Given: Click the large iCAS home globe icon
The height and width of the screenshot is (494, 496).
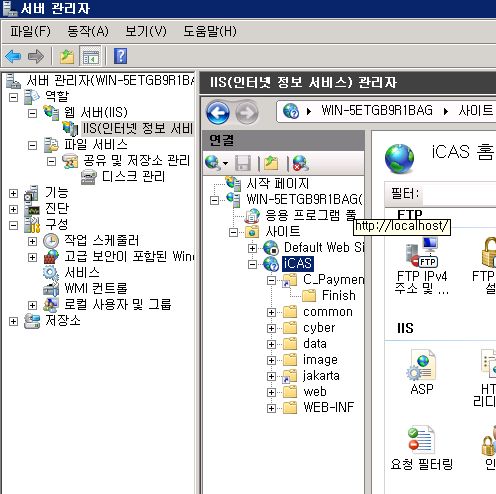Looking at the screenshot, I should point(399,159).
